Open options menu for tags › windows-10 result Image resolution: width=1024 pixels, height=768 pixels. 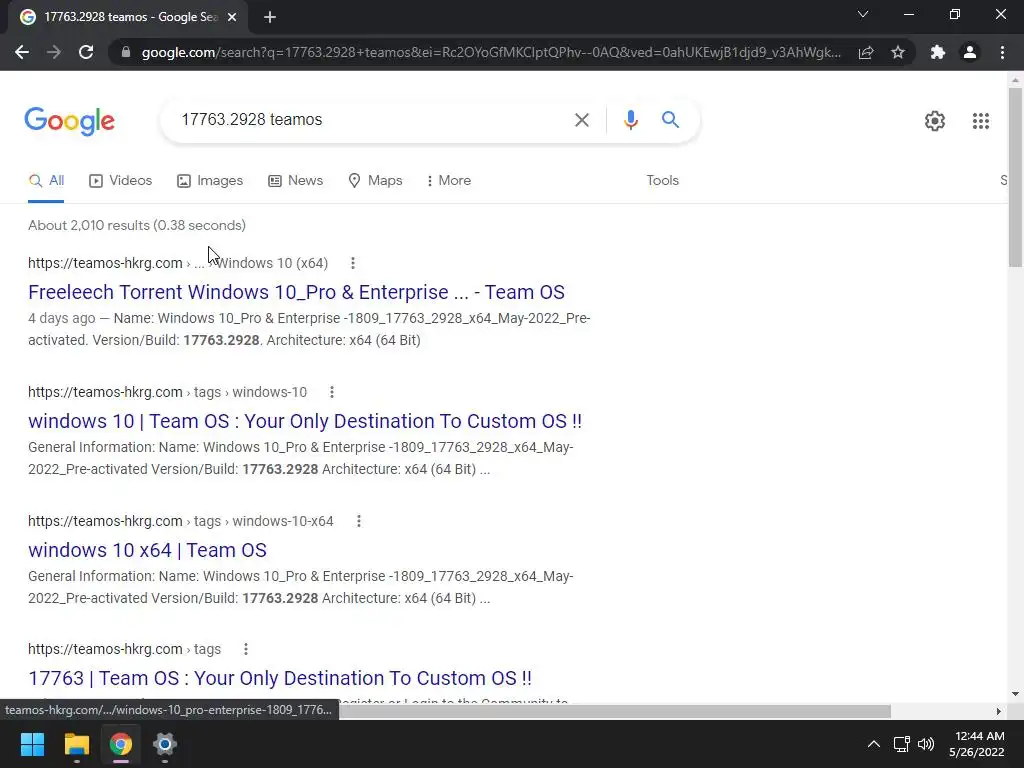tap(332, 392)
